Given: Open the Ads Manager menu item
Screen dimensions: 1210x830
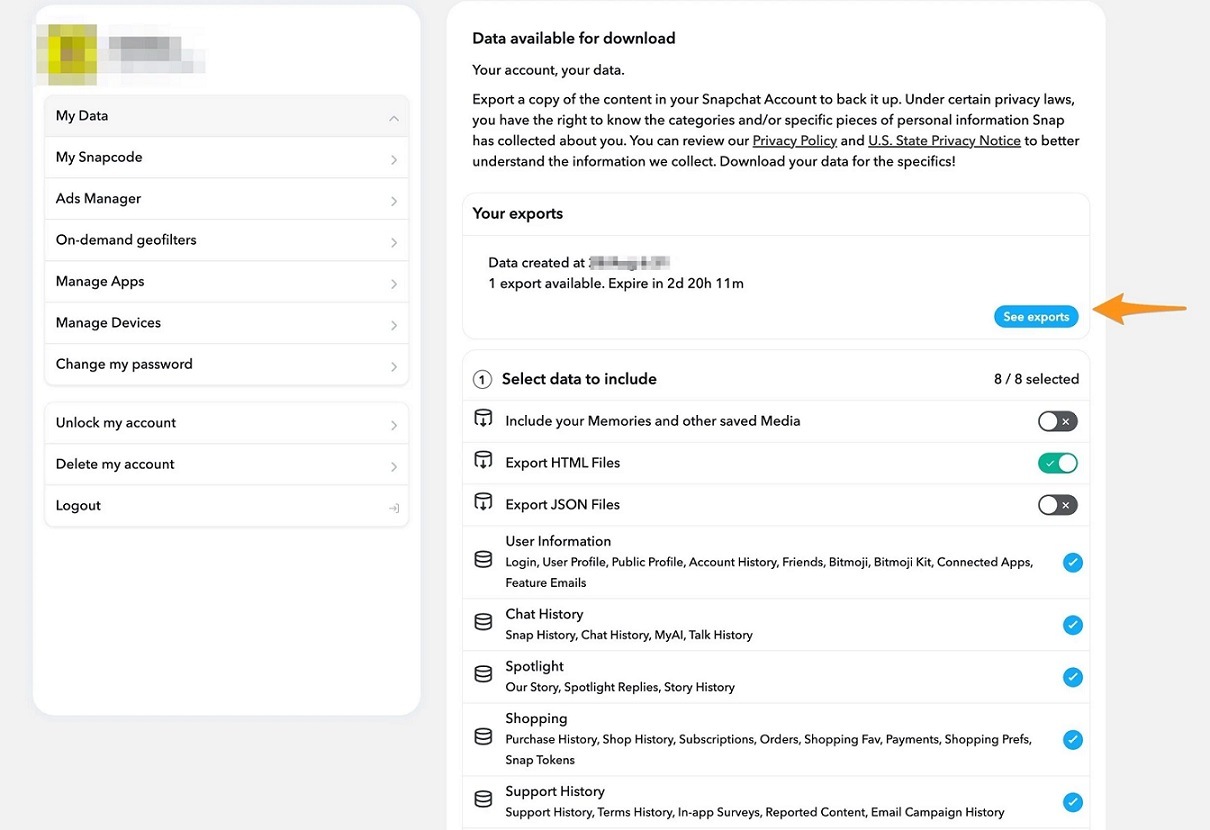Looking at the screenshot, I should 98,199.
